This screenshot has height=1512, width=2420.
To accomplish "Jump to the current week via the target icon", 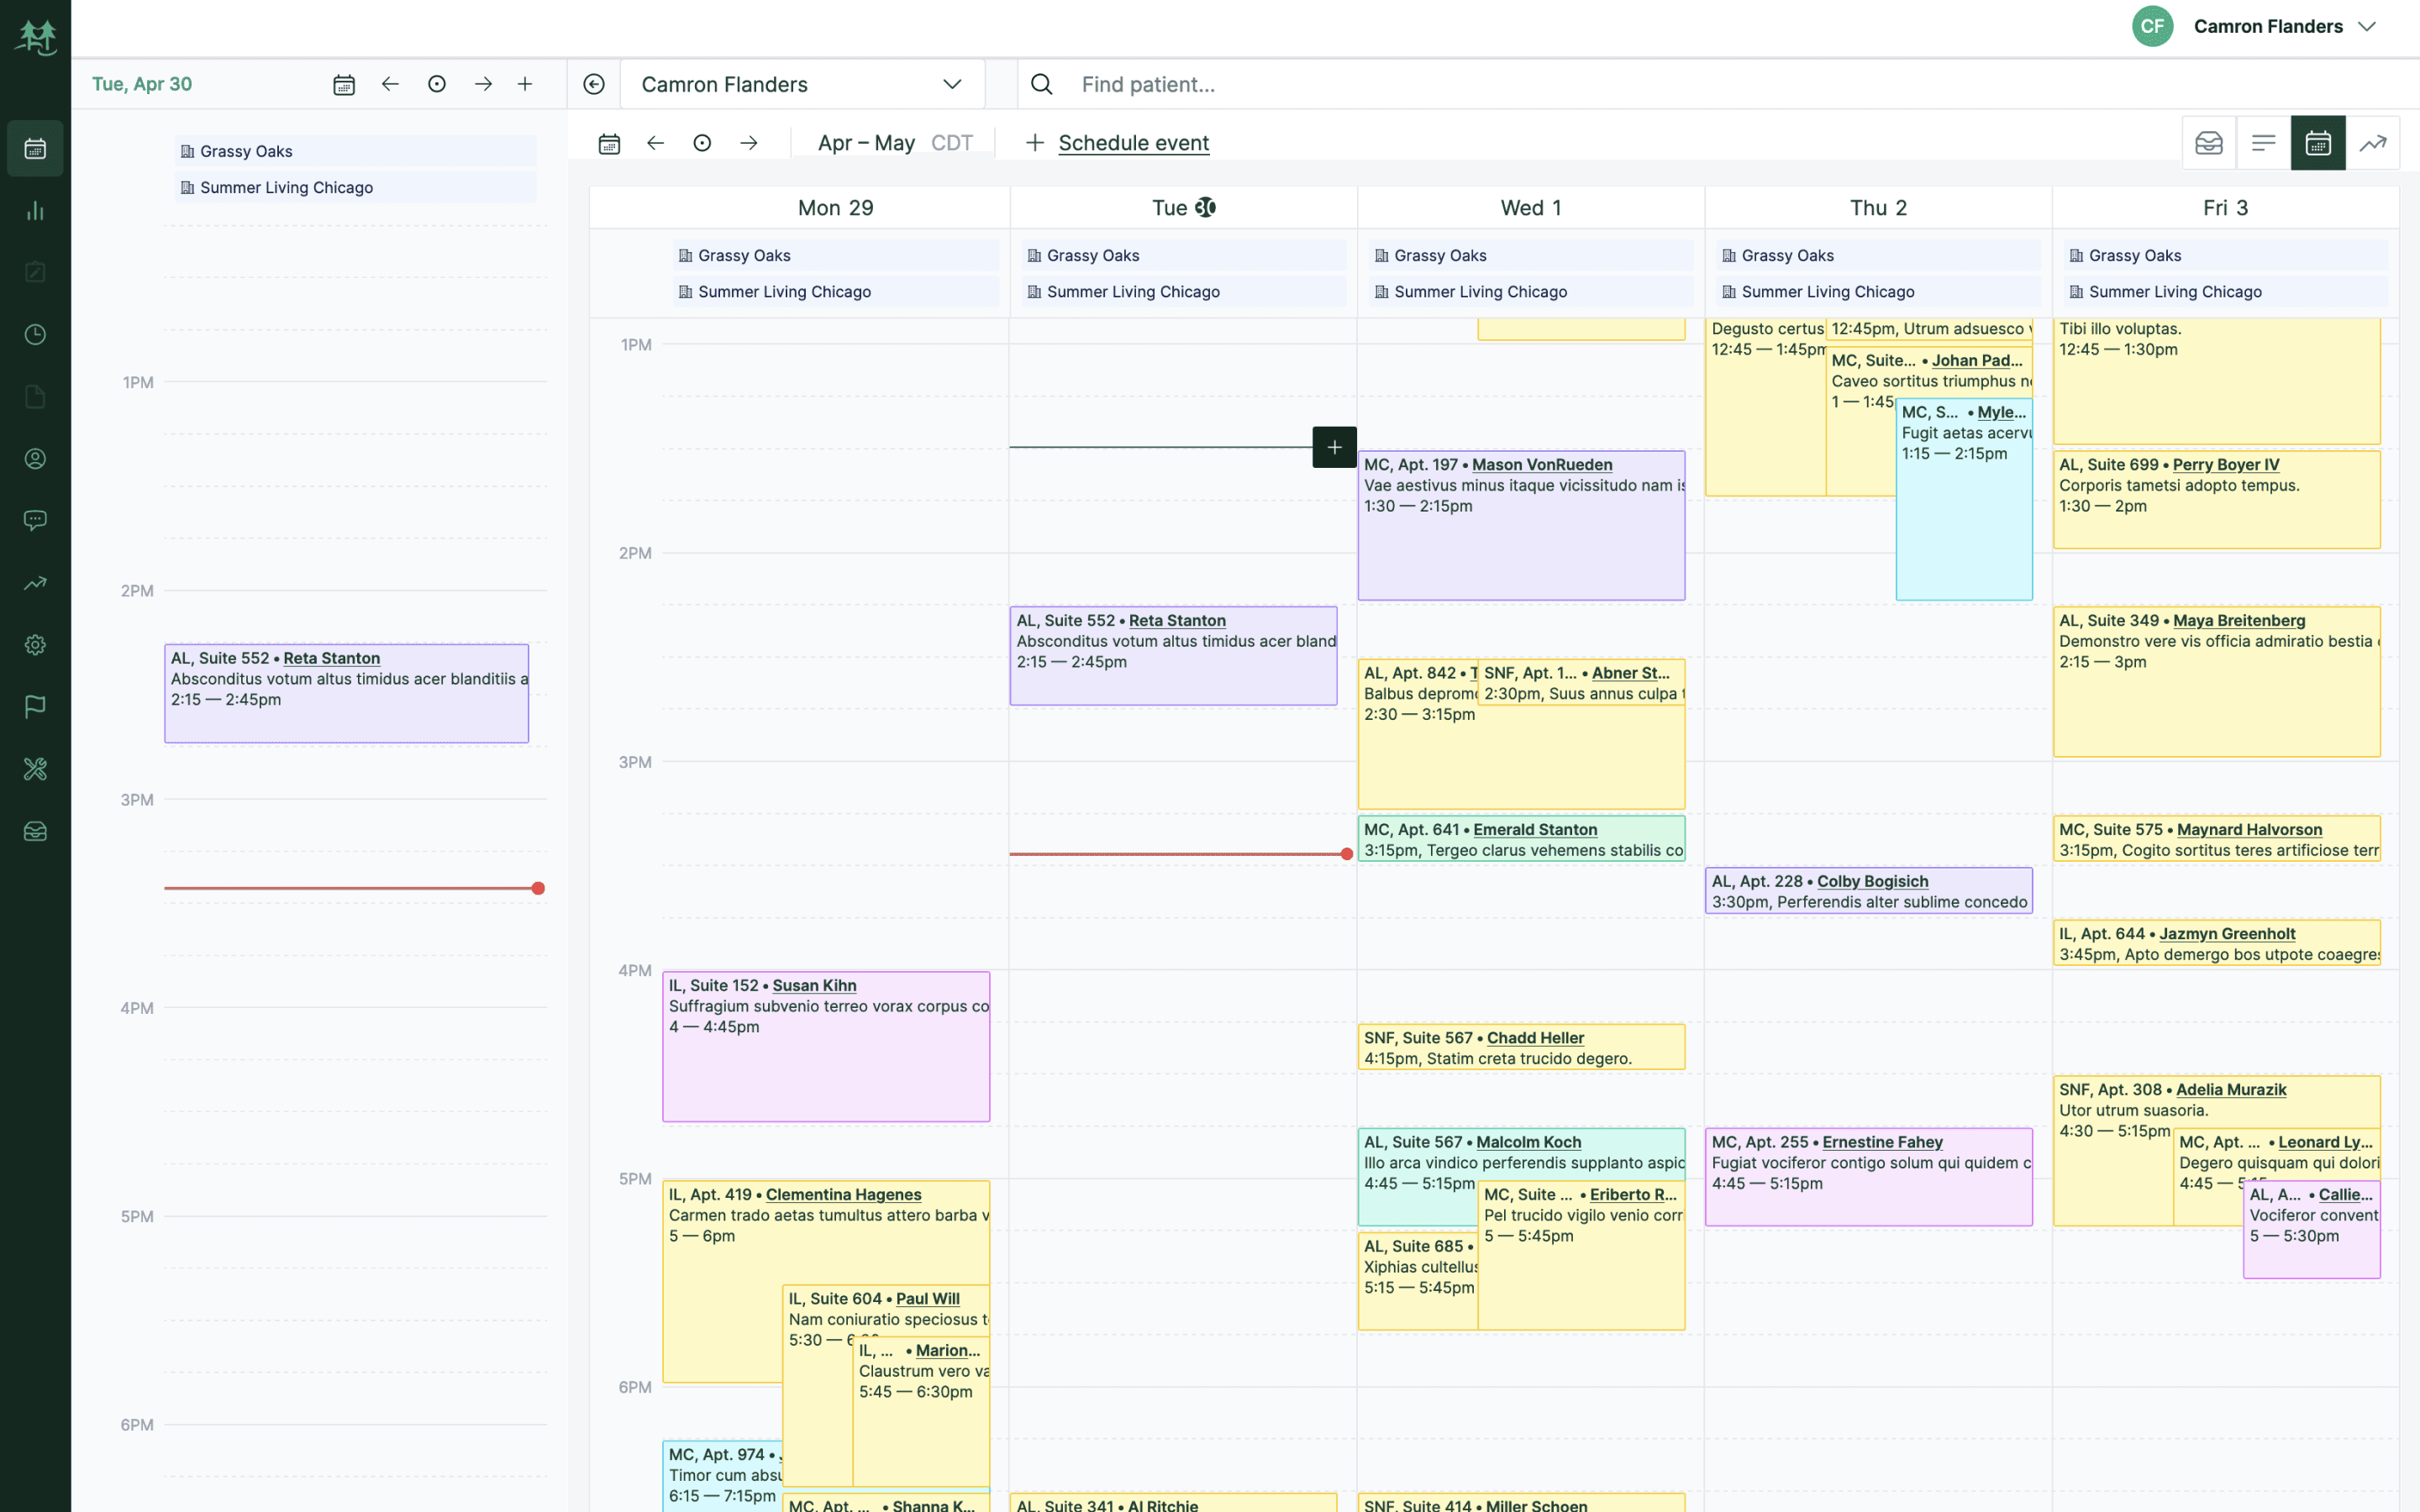I will (x=702, y=143).
